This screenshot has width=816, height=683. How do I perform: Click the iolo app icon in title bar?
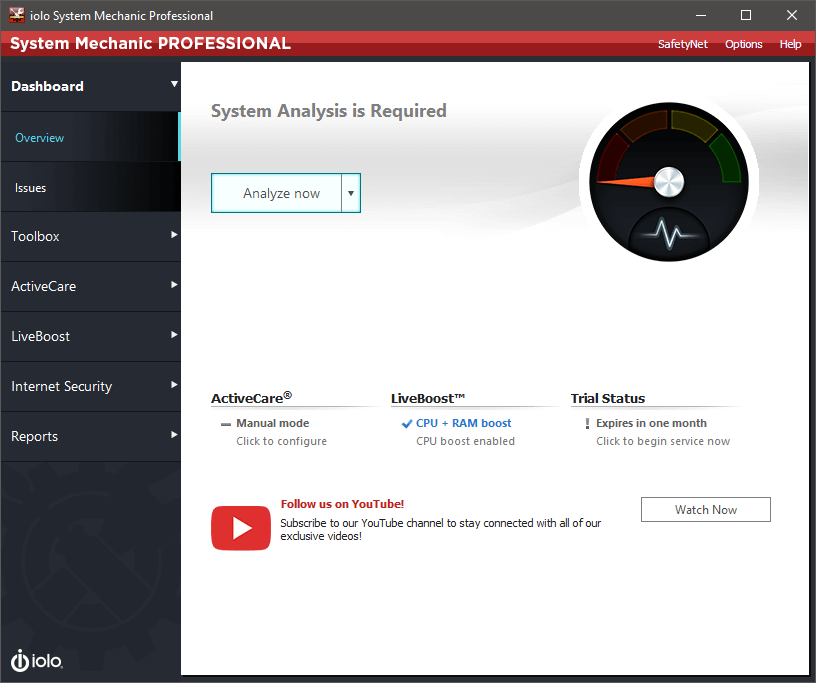[17, 15]
